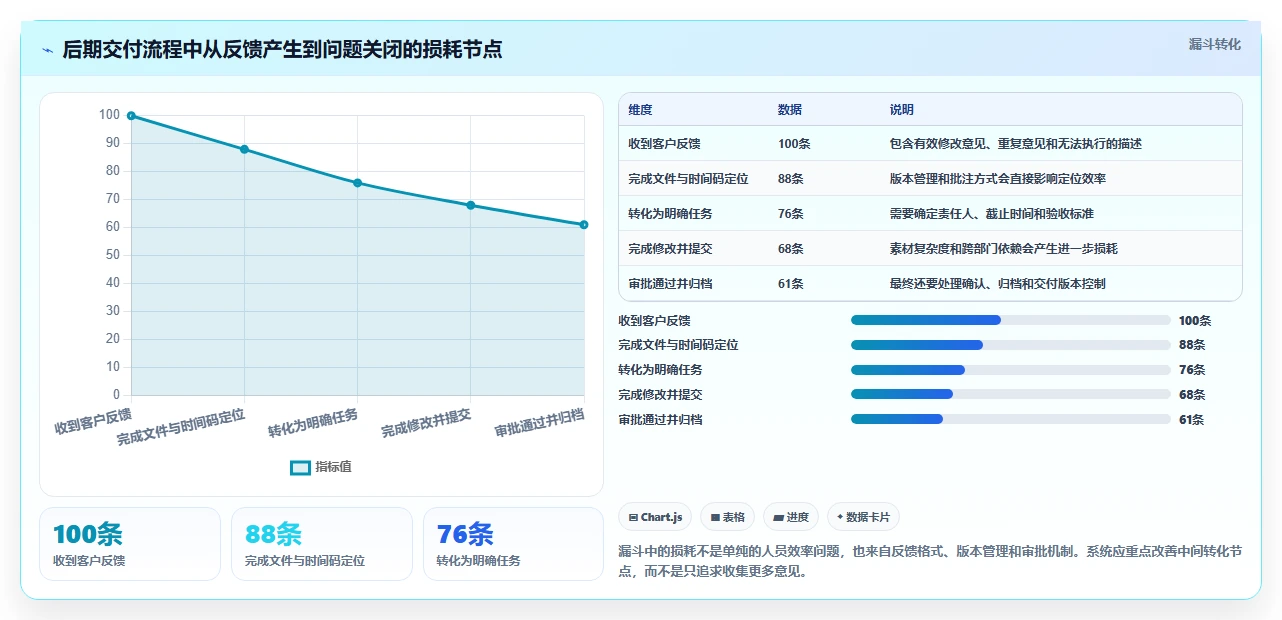Click the 漏斗转化 label in the header

pos(1215,45)
